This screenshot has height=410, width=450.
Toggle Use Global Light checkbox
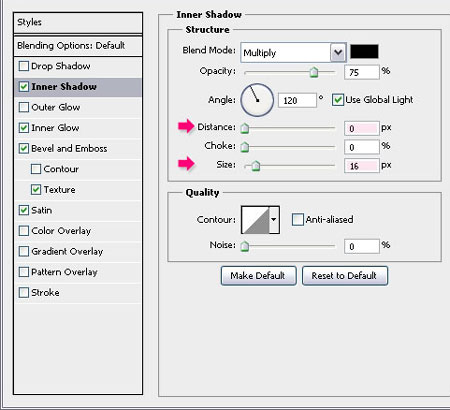coord(338,100)
